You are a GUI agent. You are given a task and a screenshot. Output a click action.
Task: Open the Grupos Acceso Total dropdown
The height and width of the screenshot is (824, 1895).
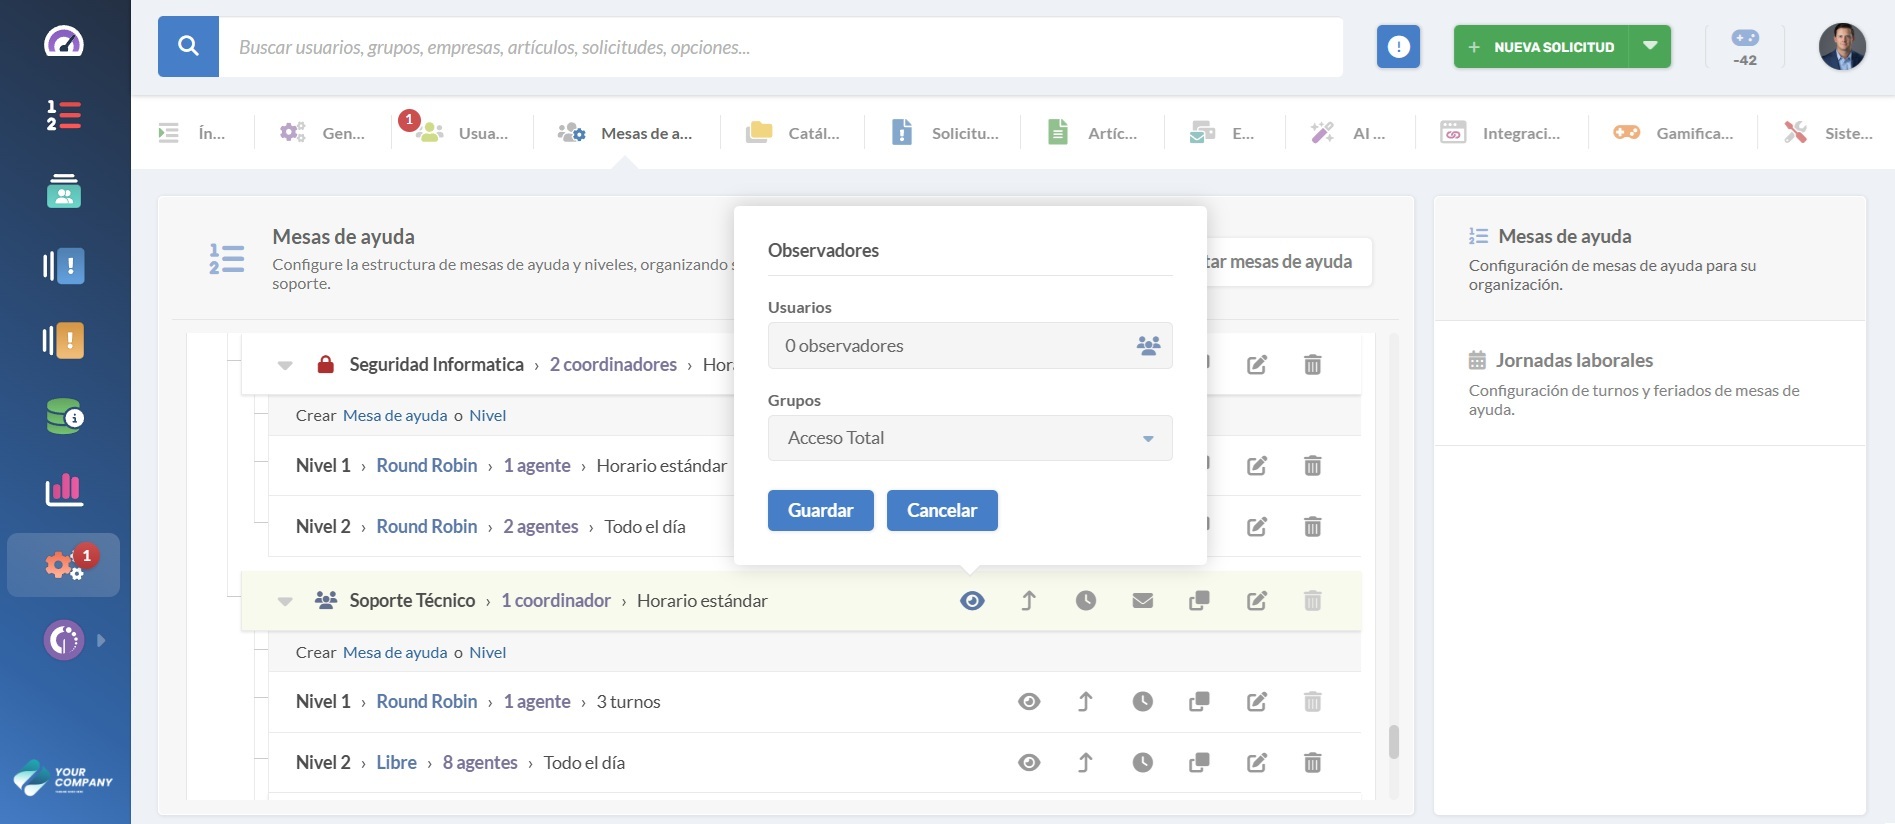[970, 438]
